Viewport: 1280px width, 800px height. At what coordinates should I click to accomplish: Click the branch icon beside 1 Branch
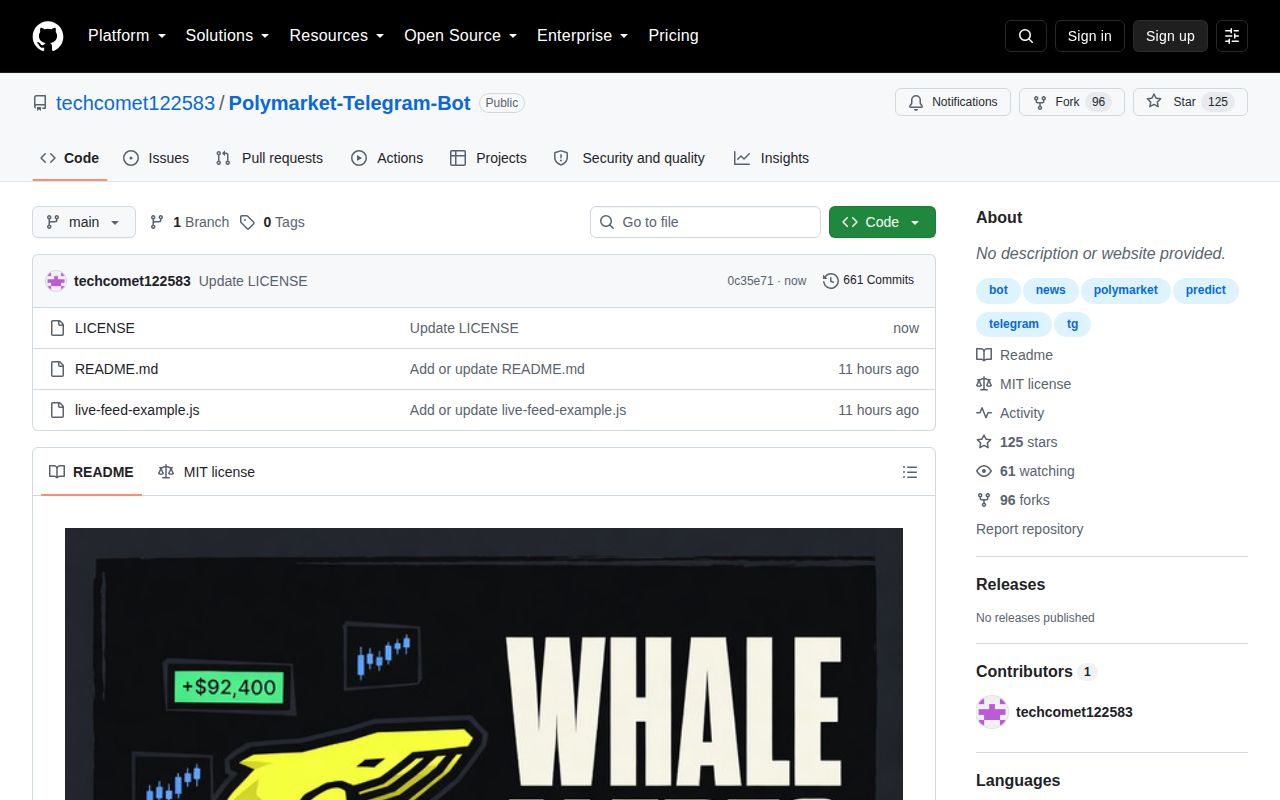tap(157, 222)
